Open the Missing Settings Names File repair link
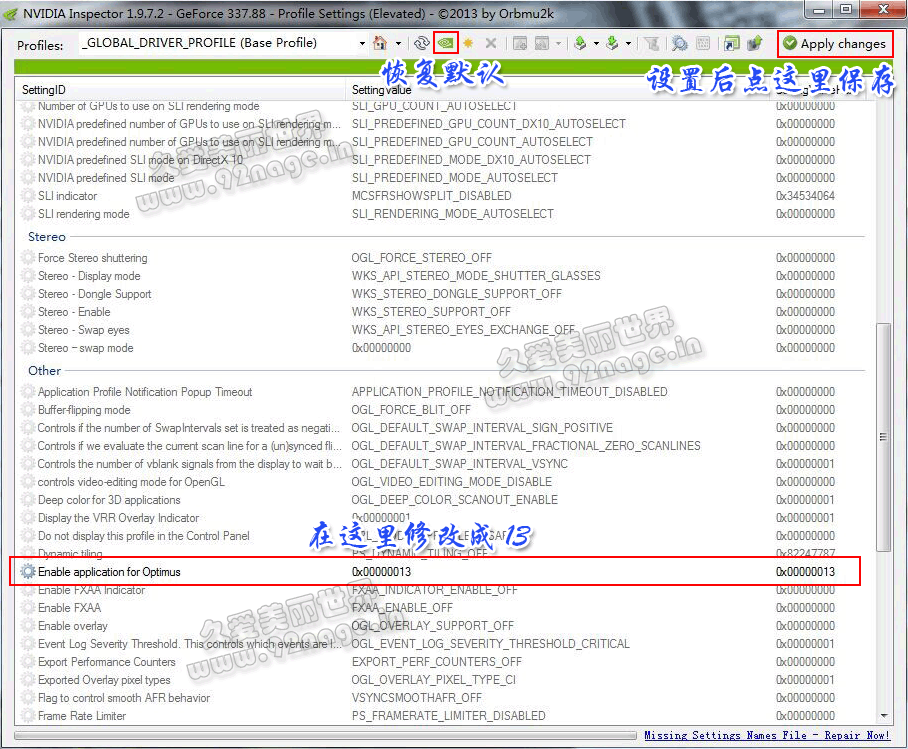 [767, 735]
